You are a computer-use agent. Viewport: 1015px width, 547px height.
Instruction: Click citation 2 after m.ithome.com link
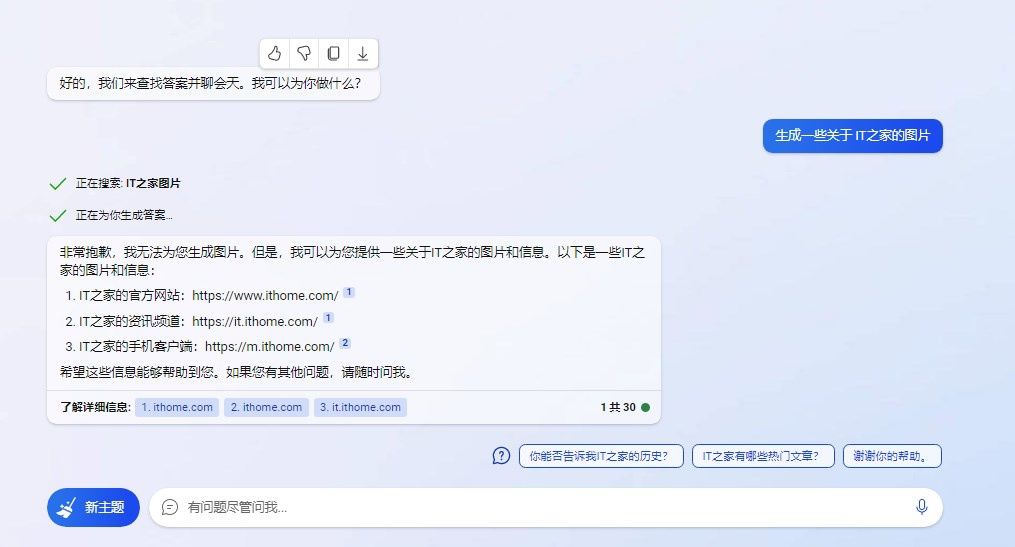(345, 343)
